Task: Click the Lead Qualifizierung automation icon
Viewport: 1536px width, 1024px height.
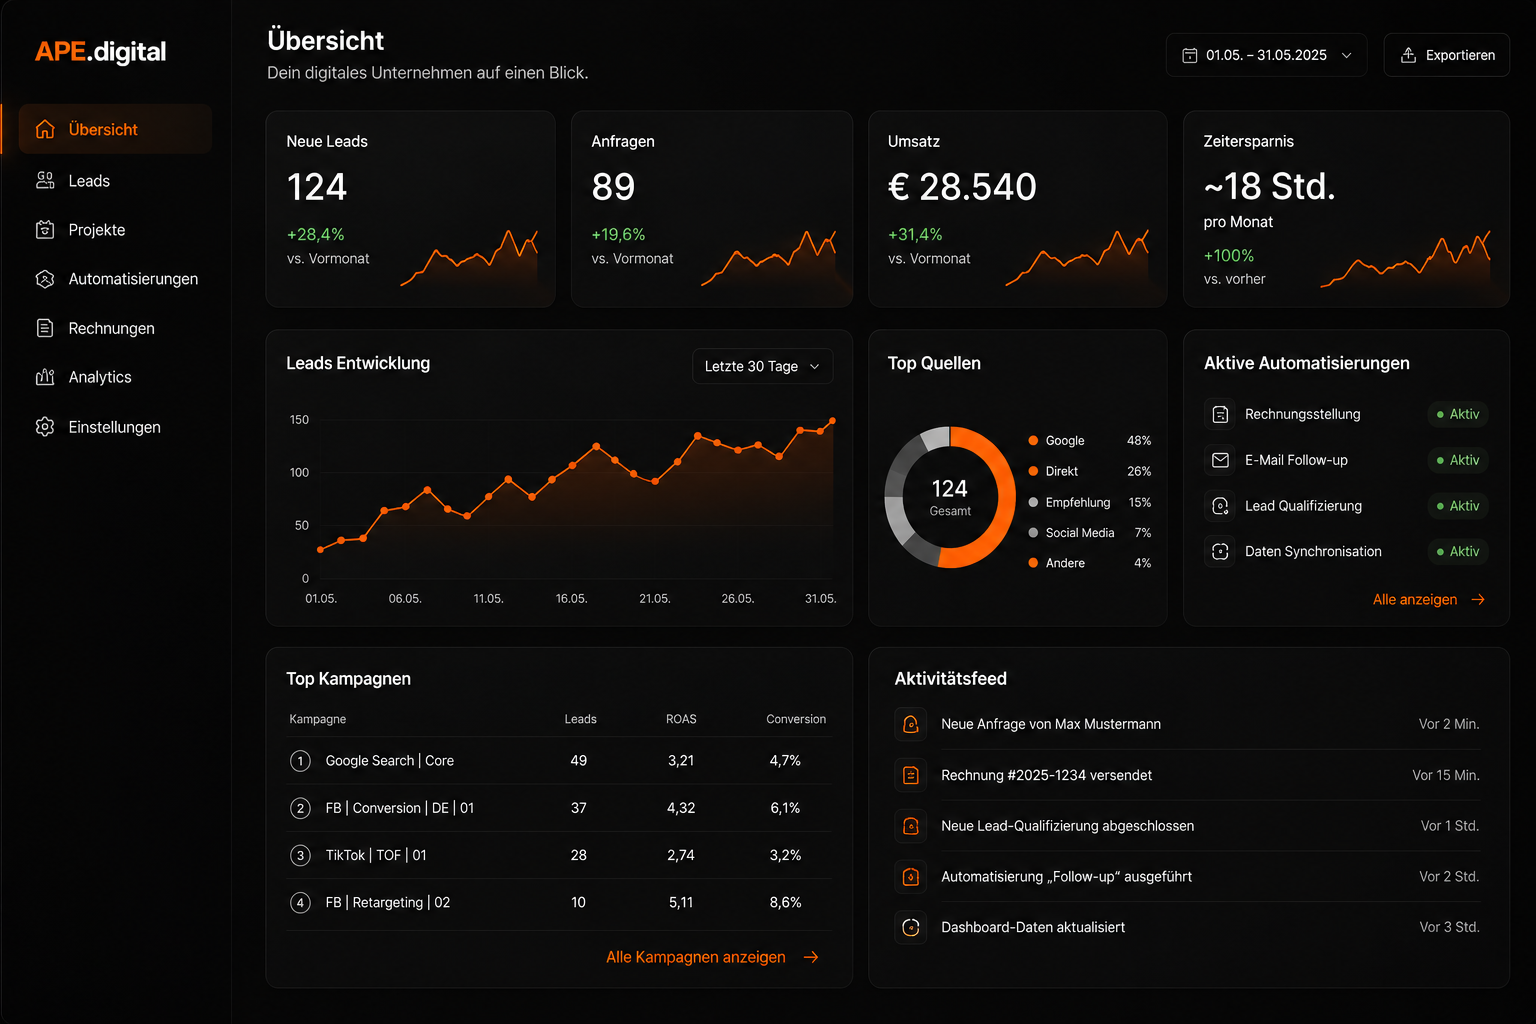Action: (1220, 506)
